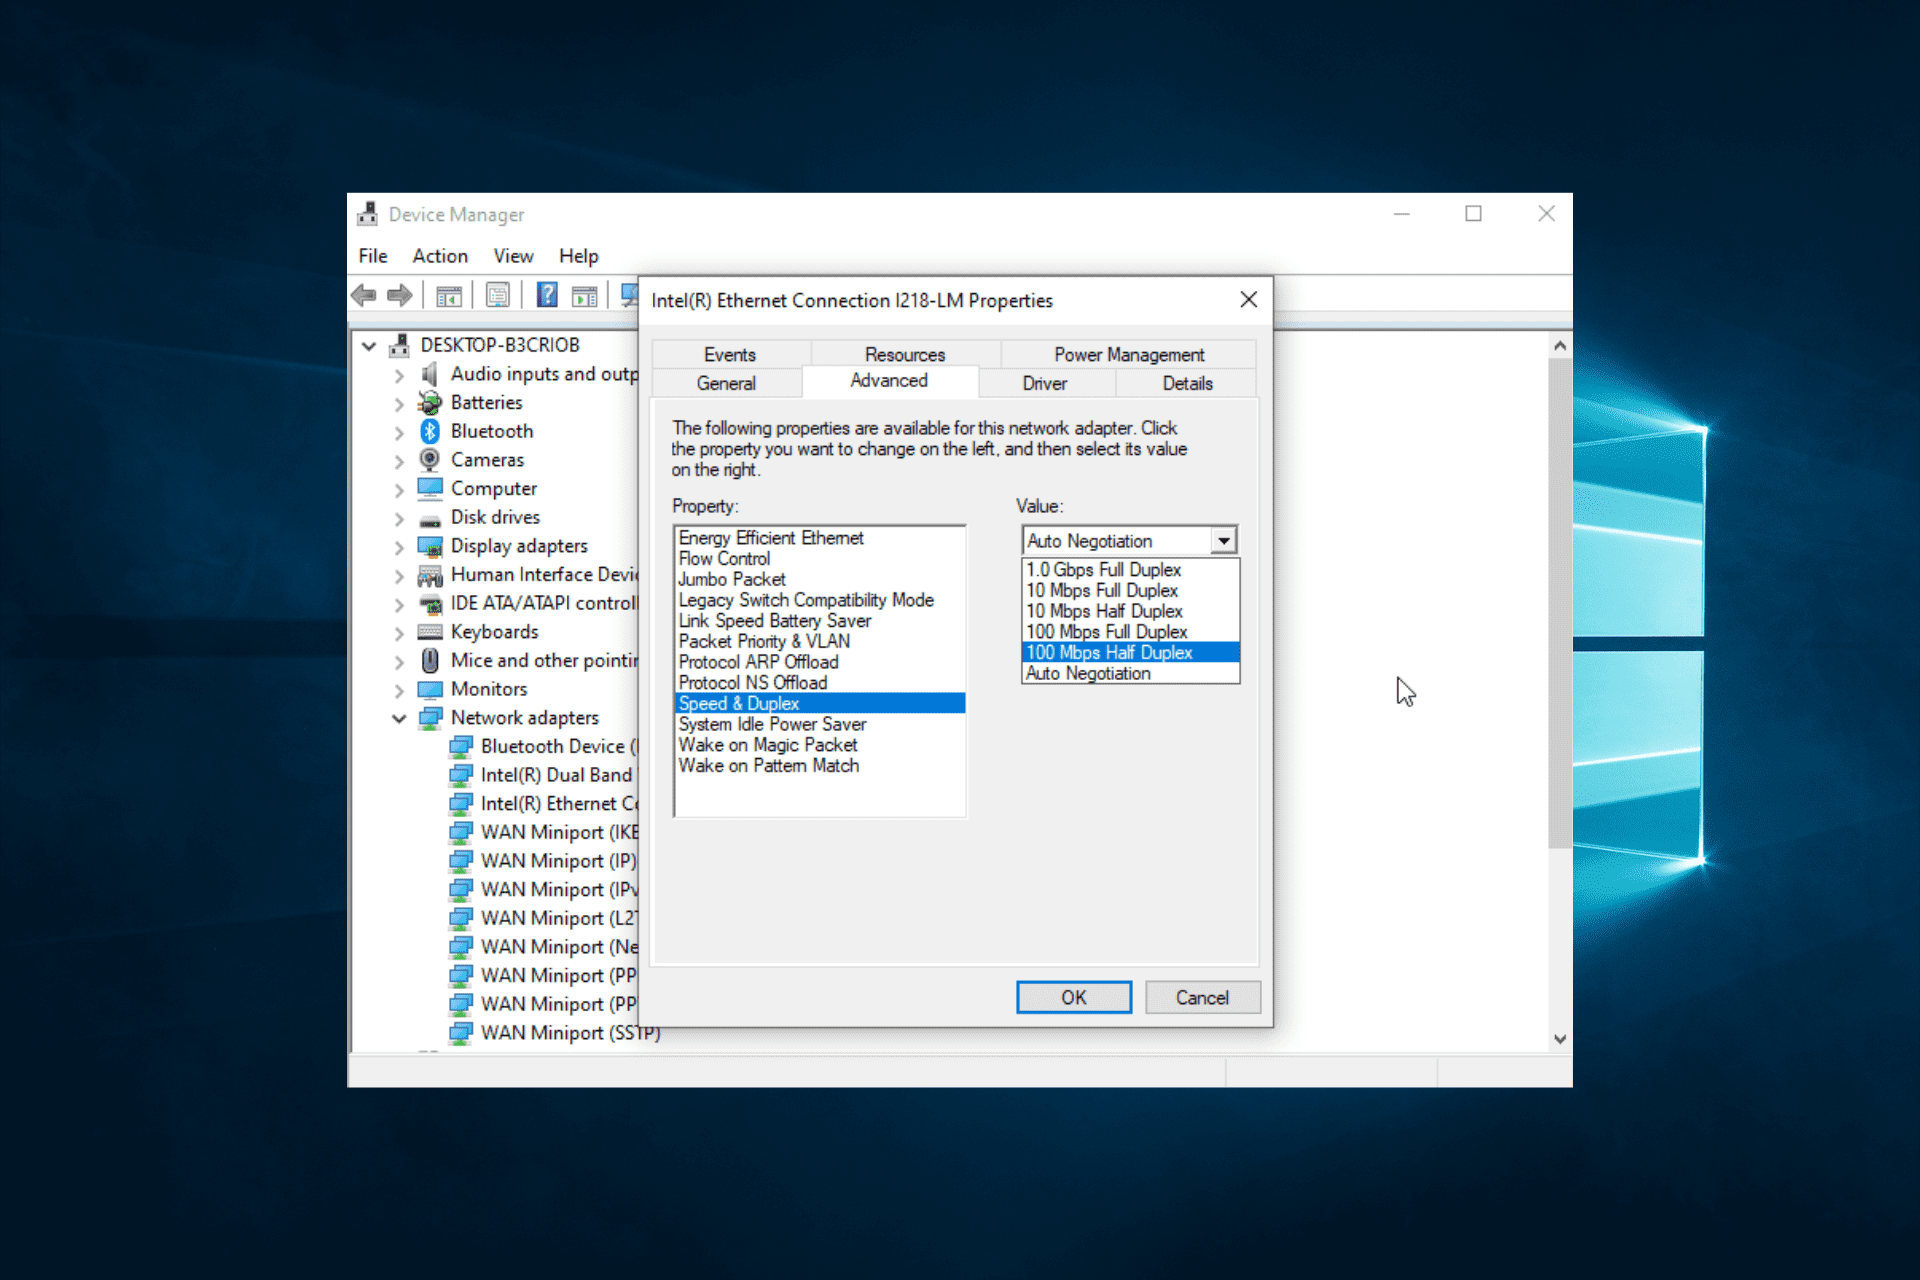Switch to the Driver tab
Image resolution: width=1920 pixels, height=1280 pixels.
tap(1045, 383)
